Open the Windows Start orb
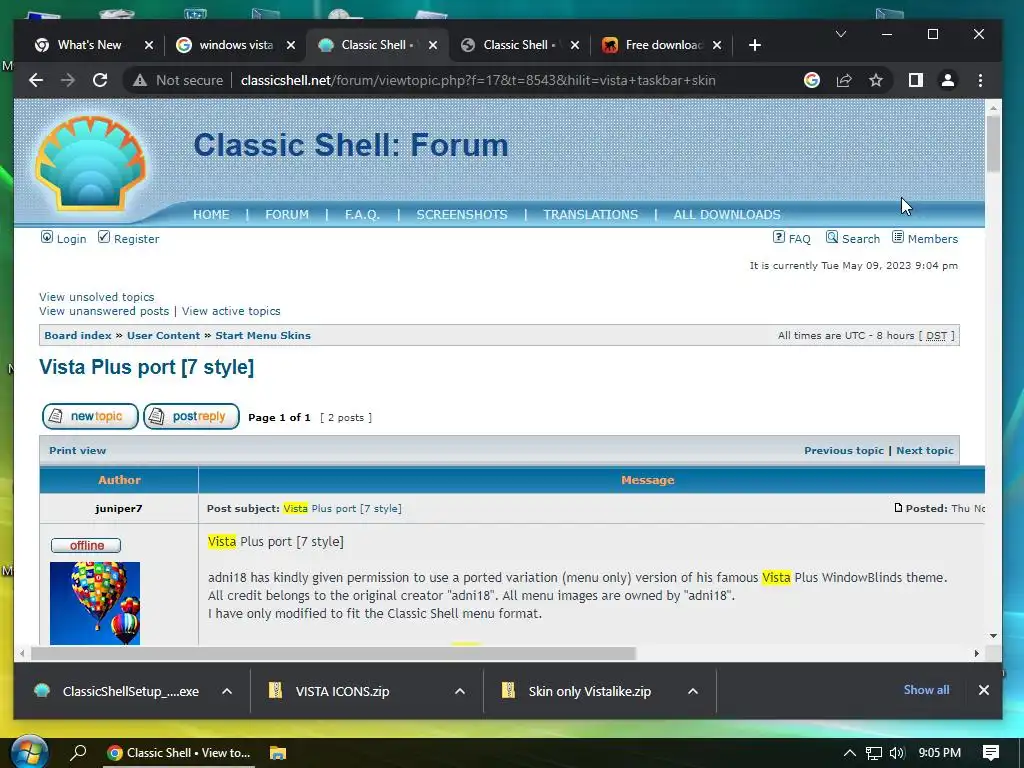This screenshot has width=1024, height=768. (29, 752)
